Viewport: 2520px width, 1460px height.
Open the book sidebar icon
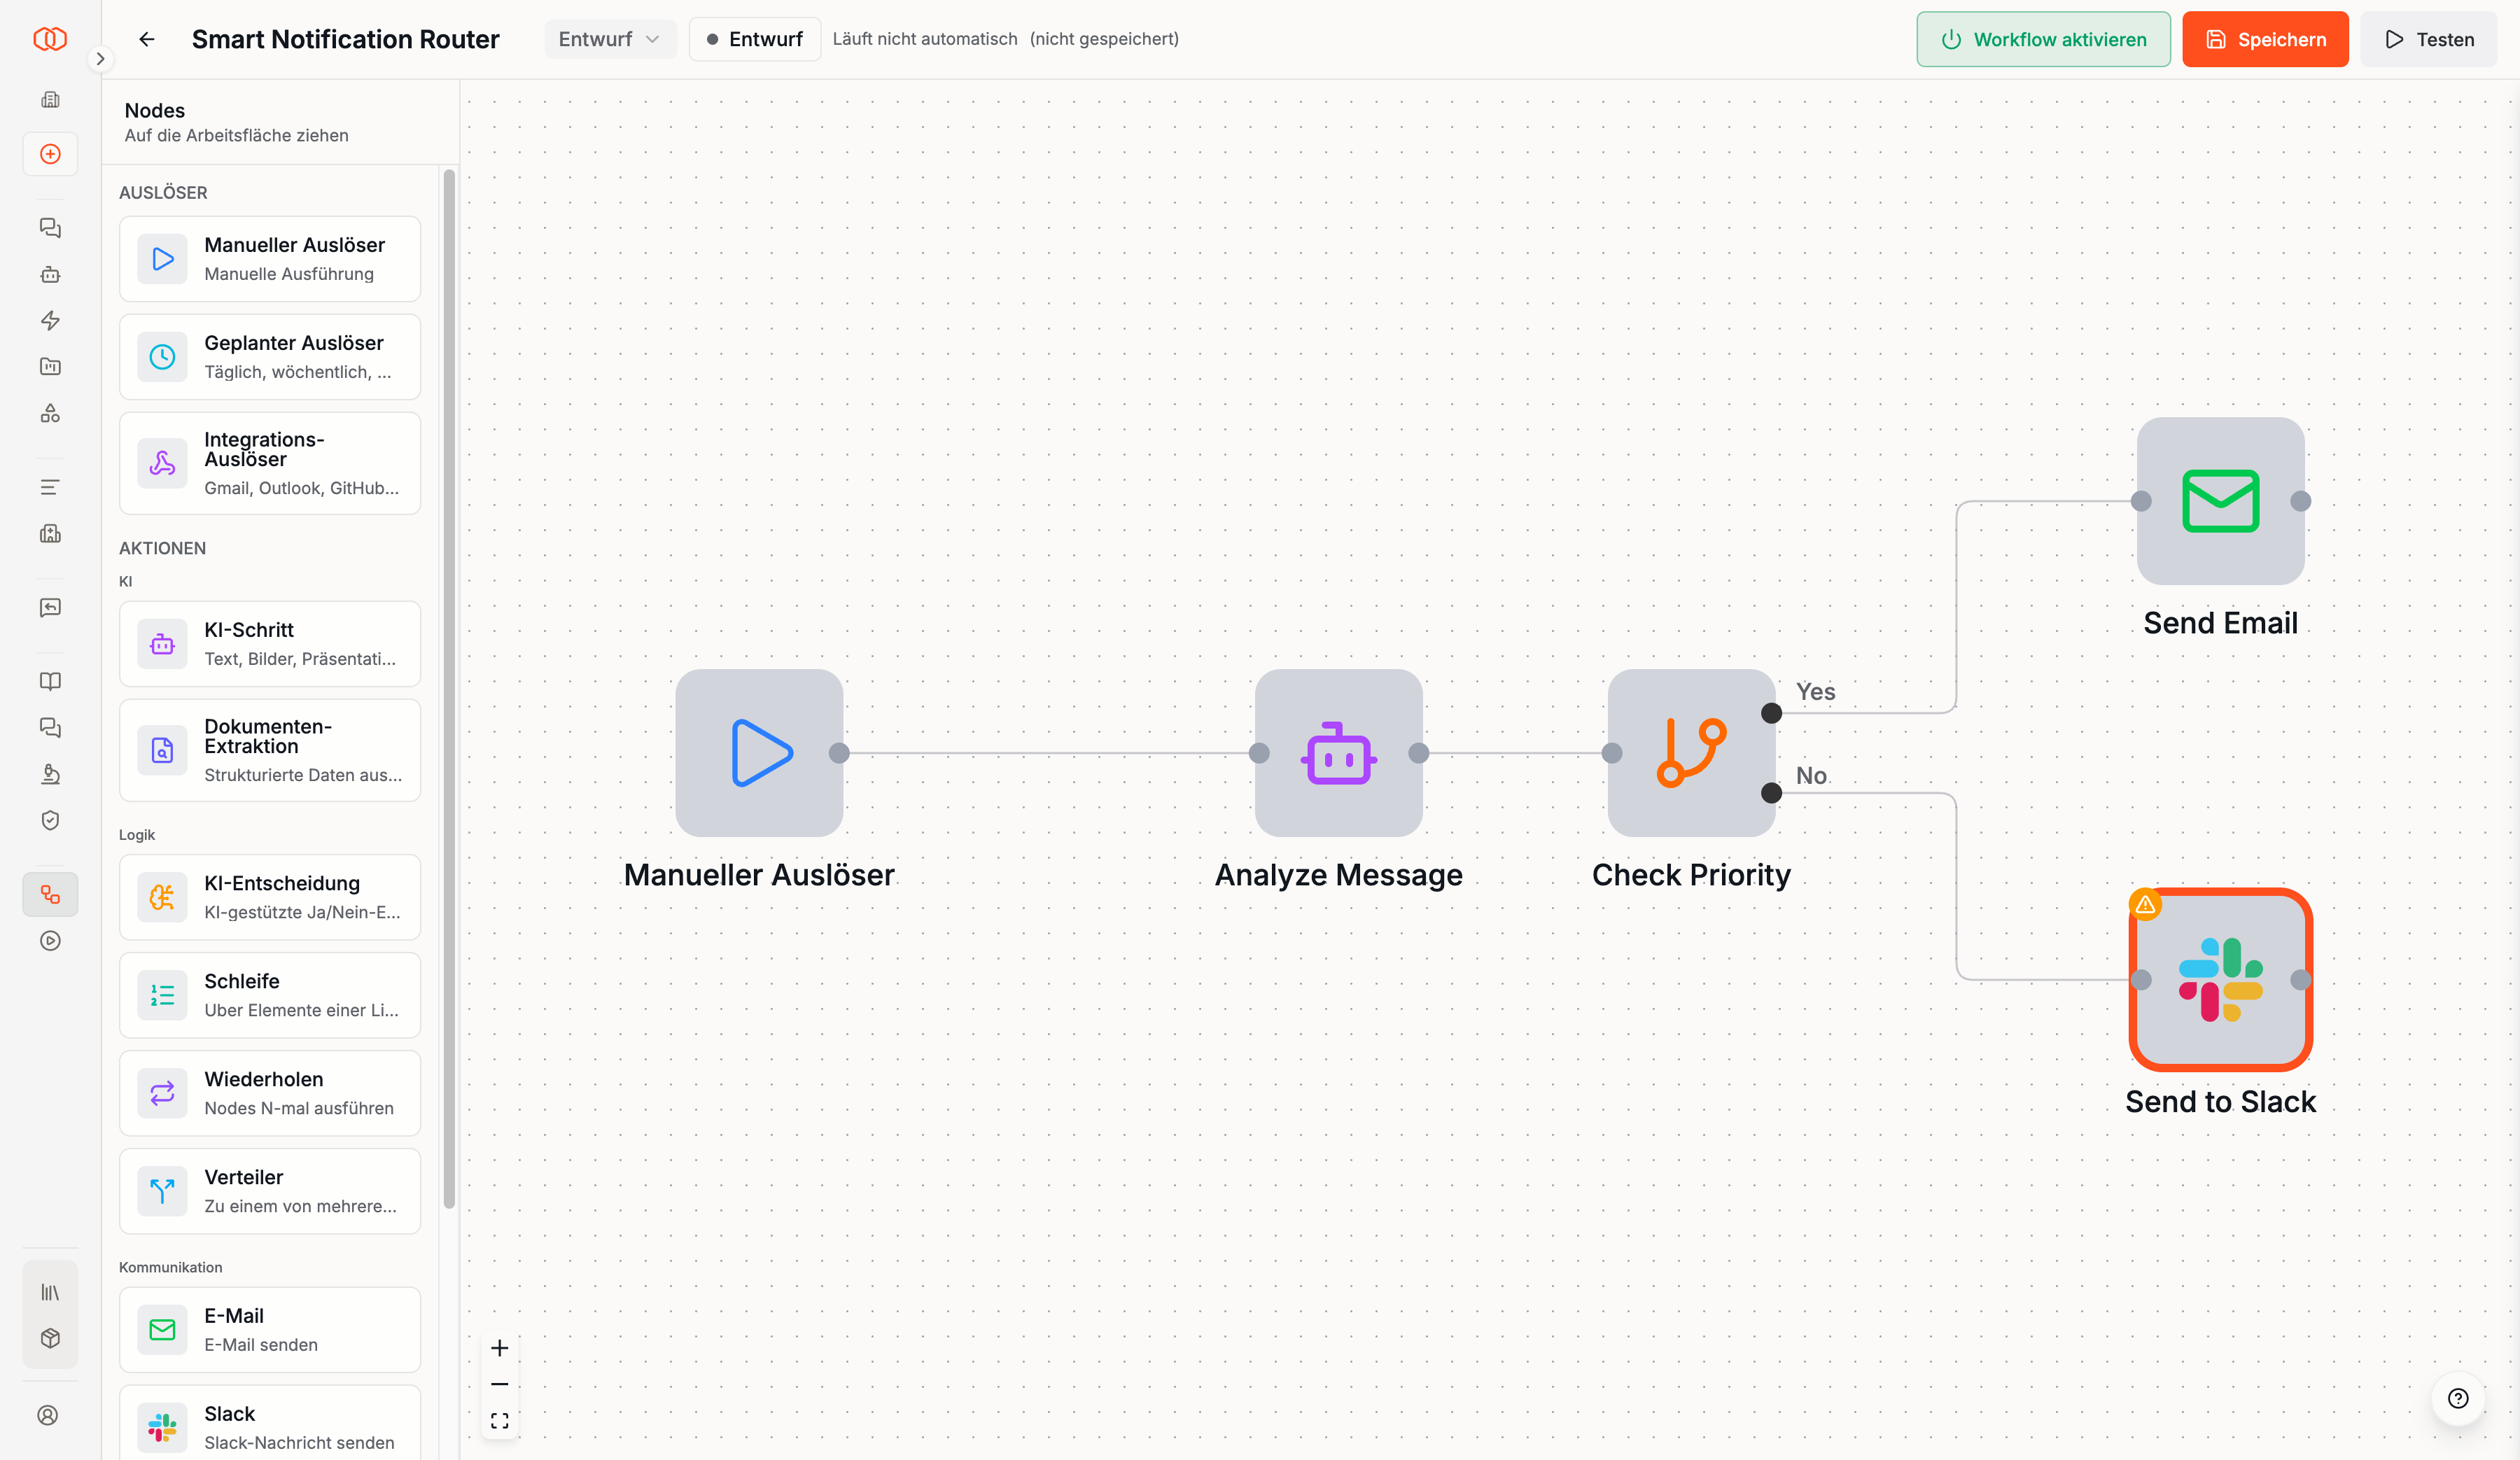50,682
